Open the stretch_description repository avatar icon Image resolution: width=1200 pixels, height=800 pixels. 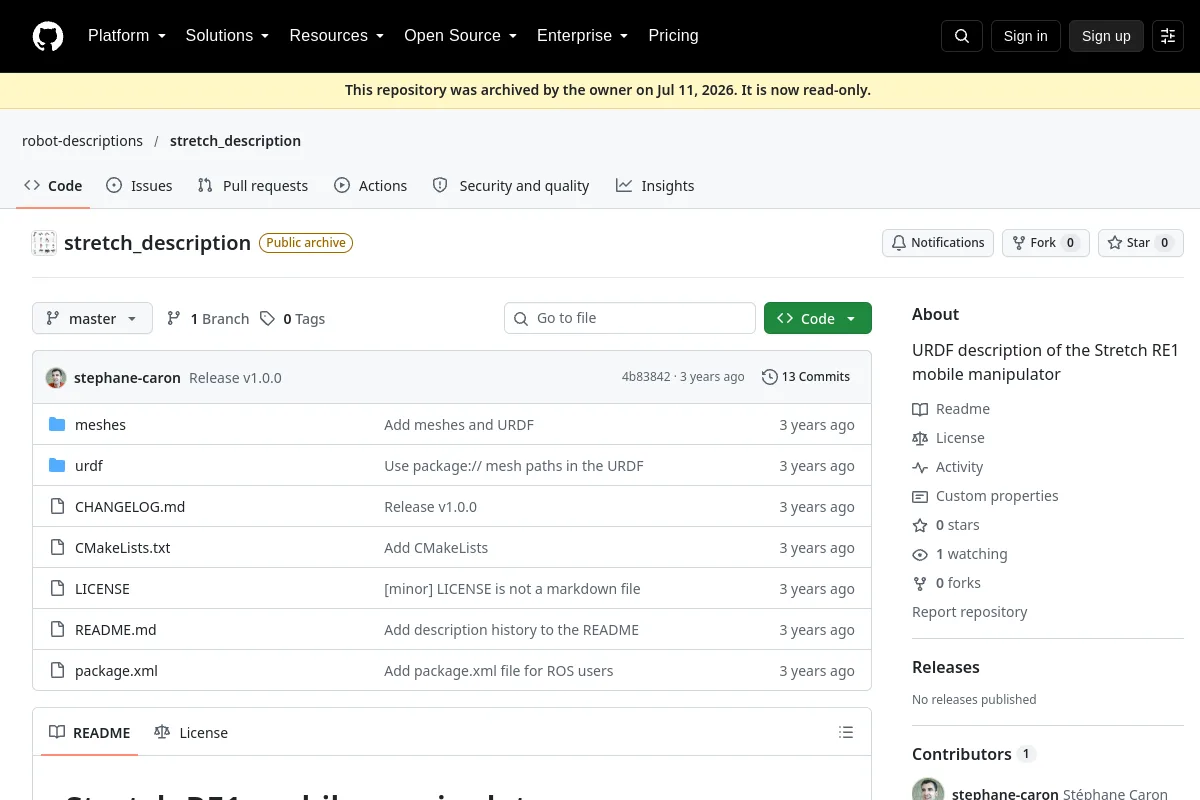point(44,243)
